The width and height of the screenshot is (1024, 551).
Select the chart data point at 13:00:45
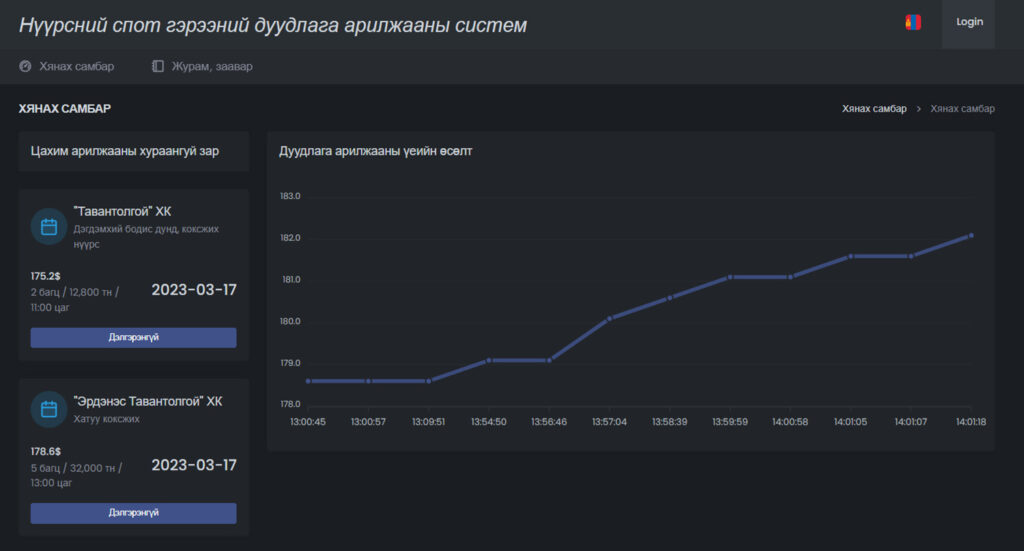[308, 381]
